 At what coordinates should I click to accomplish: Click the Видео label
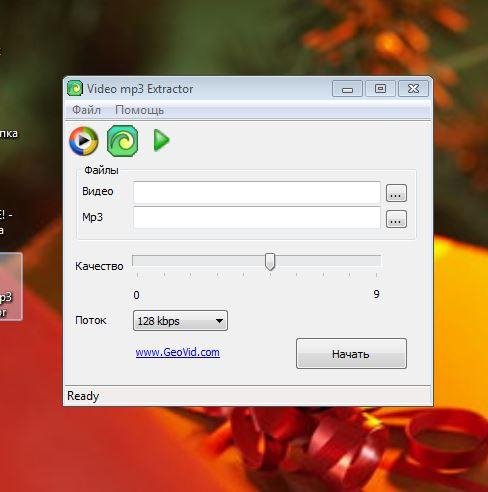click(98, 191)
